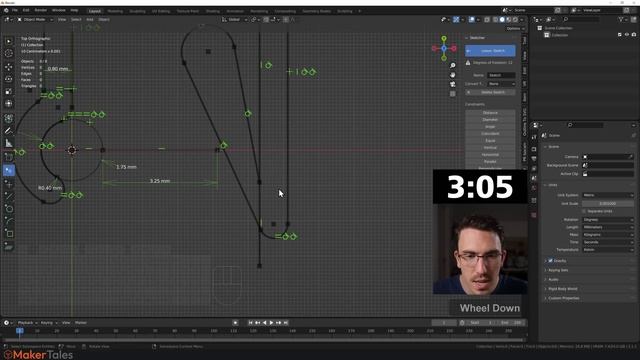The height and width of the screenshot is (360, 640).
Task: Switch to the Modeling workspace tab
Action: [115, 11]
